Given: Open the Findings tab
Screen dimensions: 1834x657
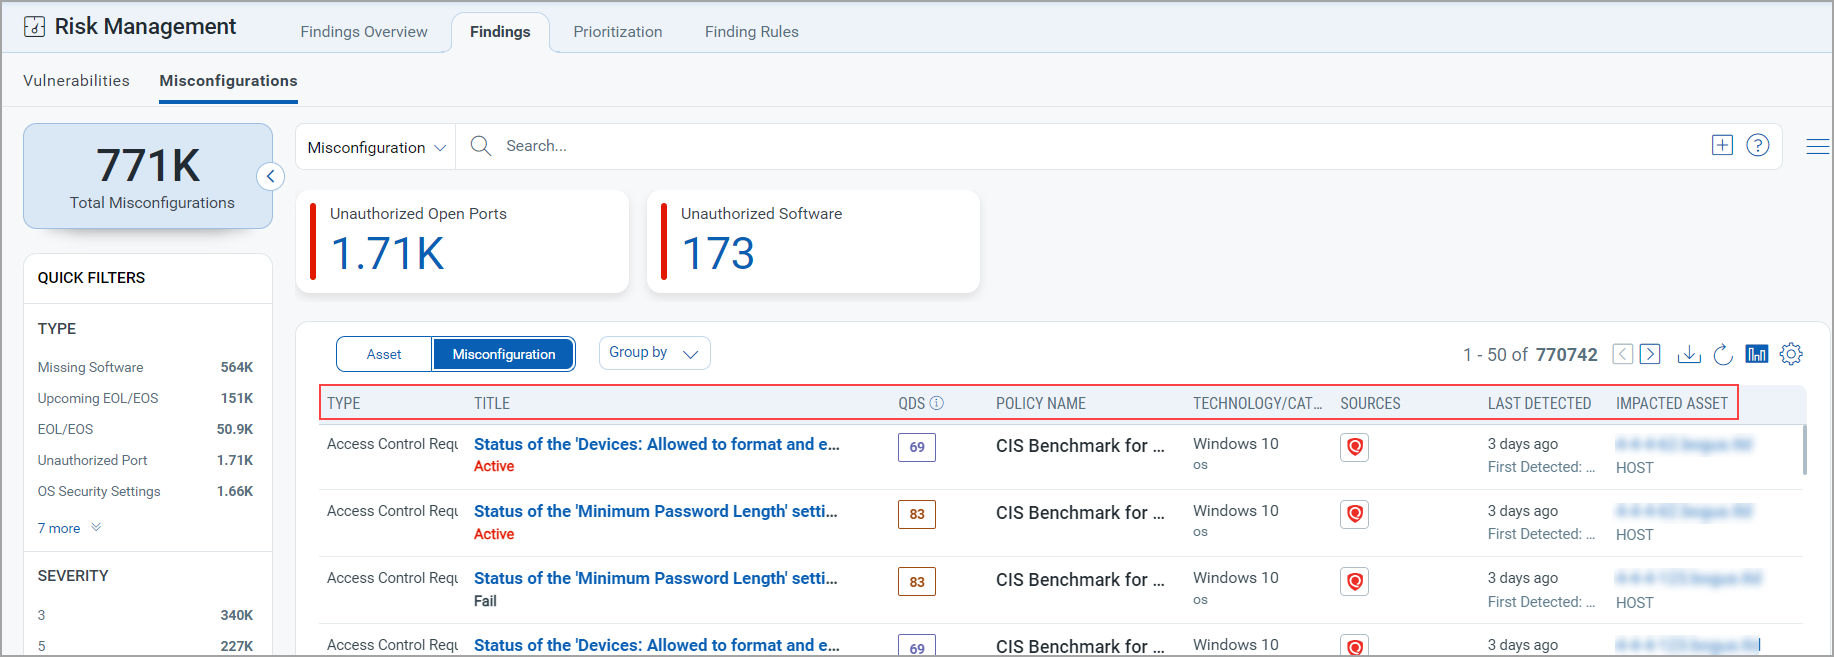Looking at the screenshot, I should point(500,32).
